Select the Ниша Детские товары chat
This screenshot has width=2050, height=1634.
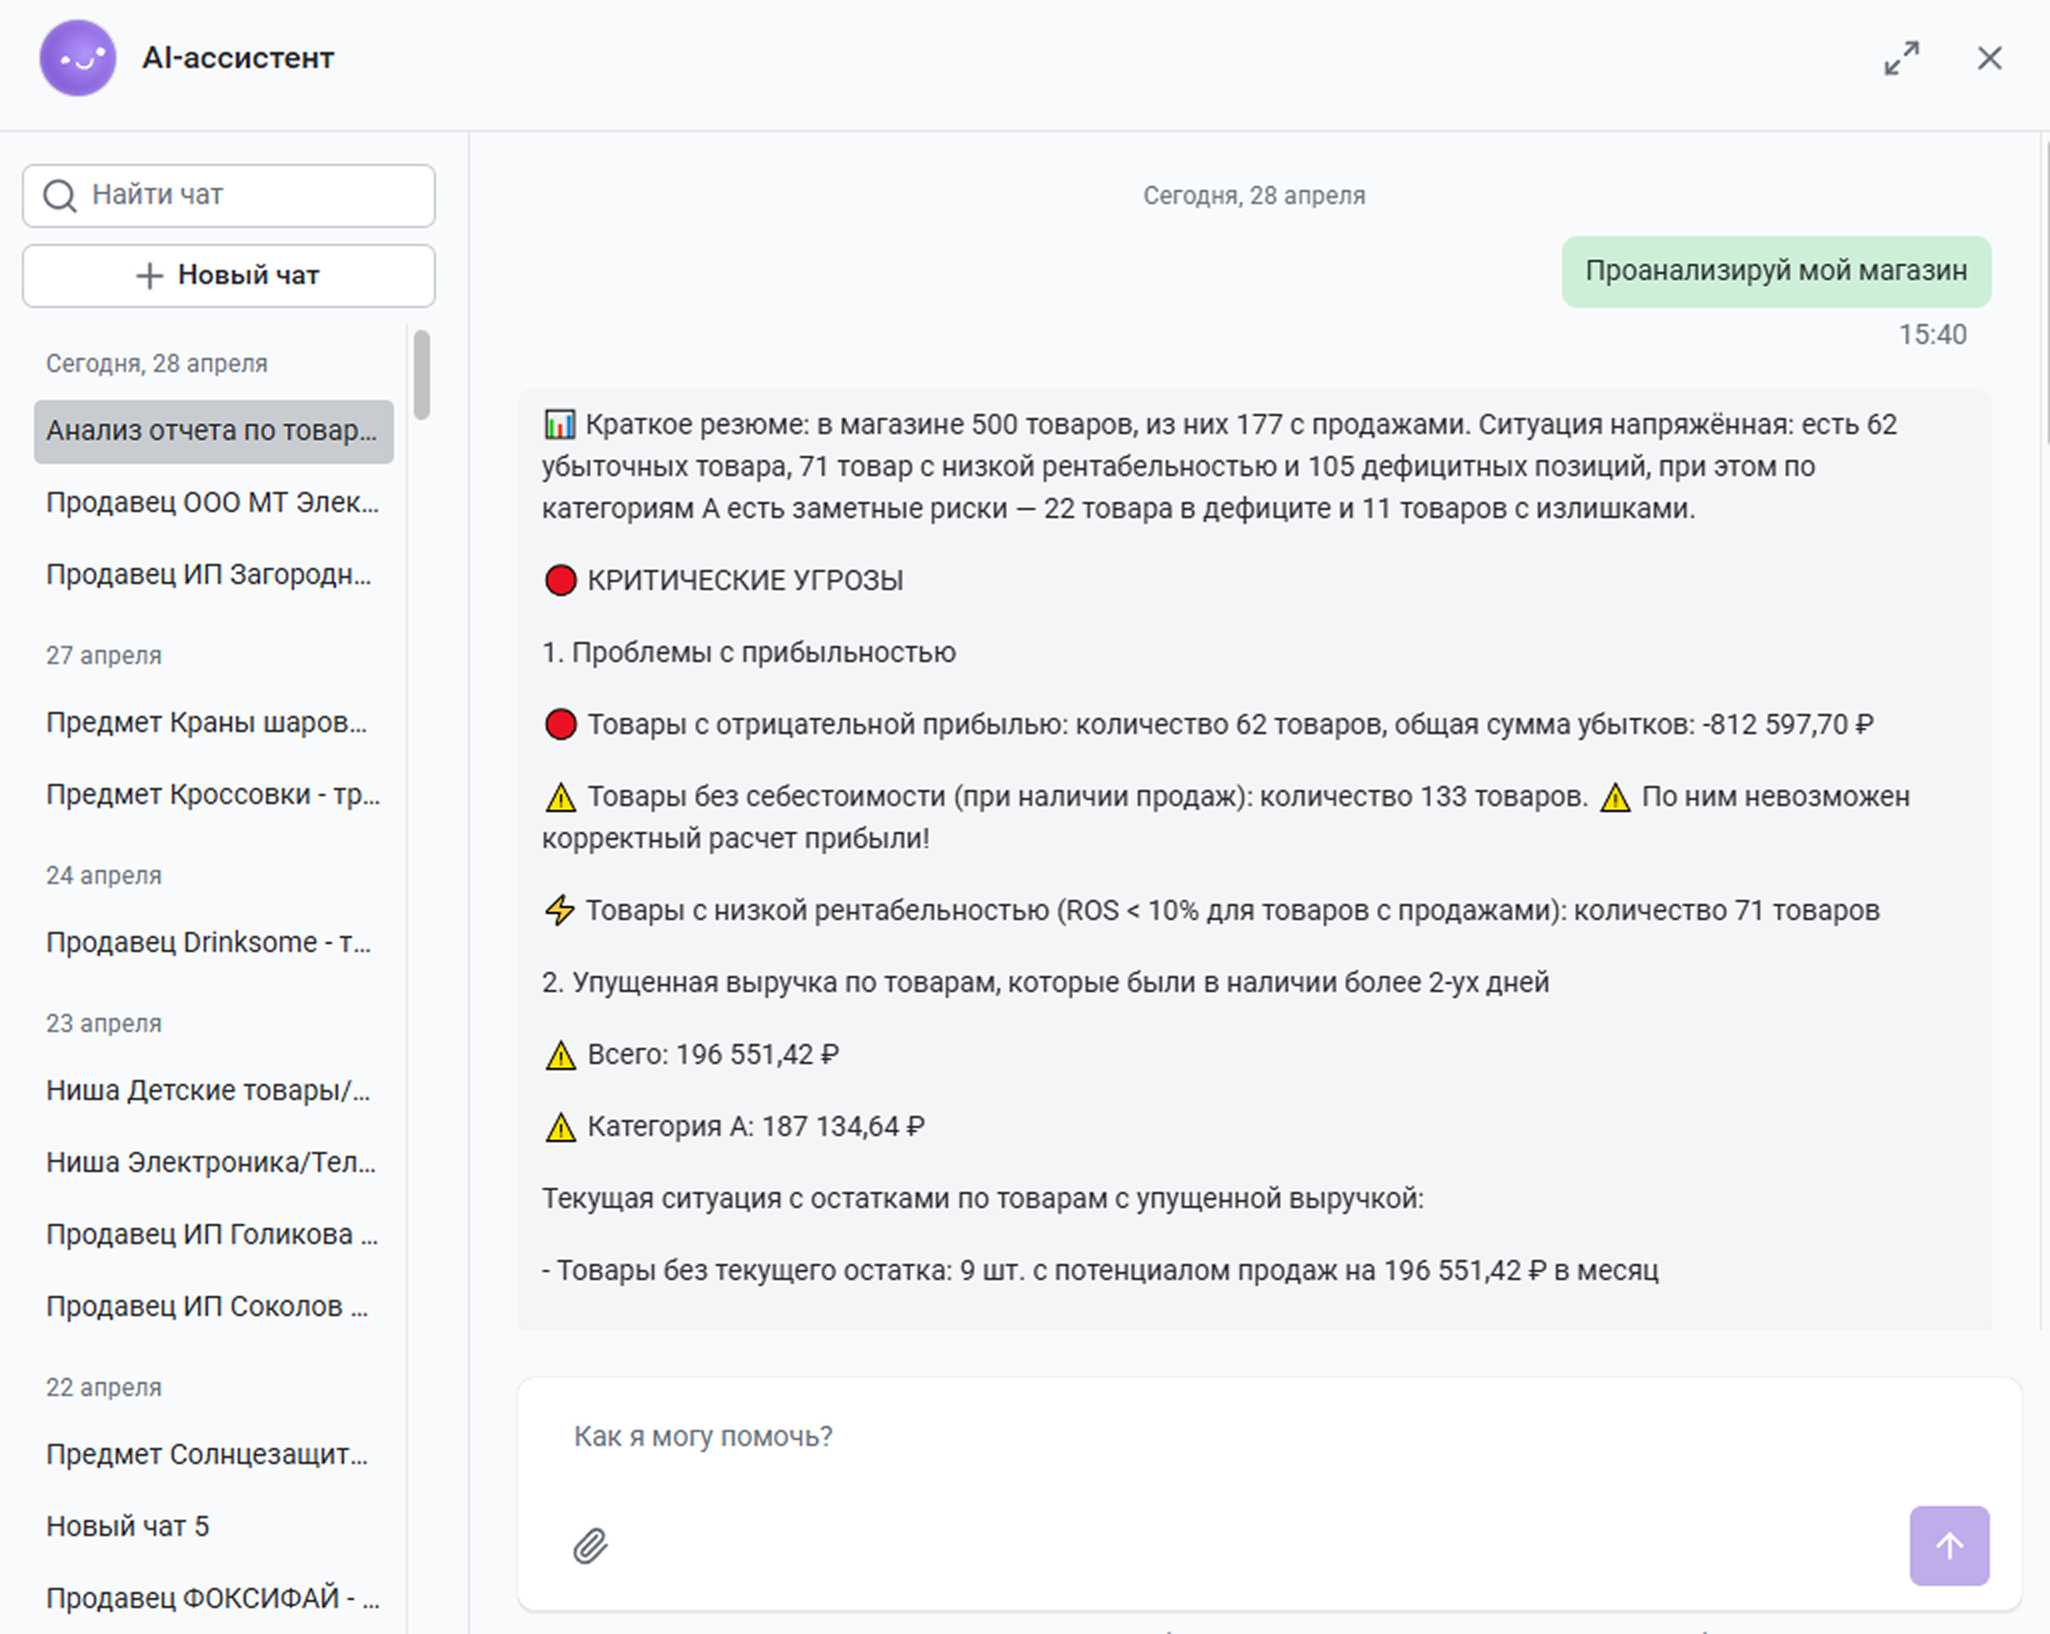208,1091
